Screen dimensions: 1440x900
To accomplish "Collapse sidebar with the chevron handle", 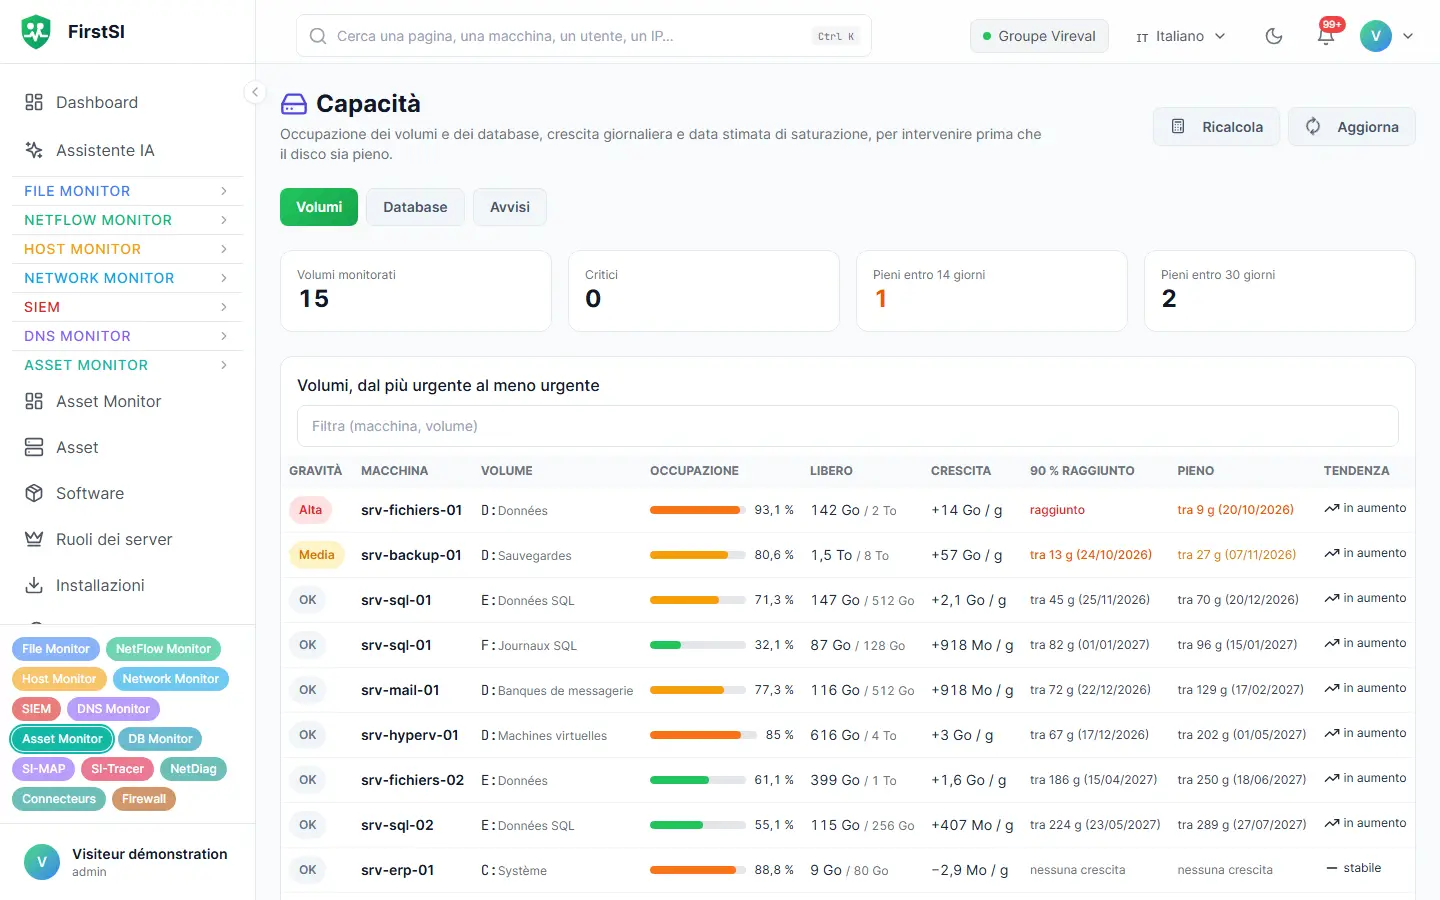I will tap(255, 92).
